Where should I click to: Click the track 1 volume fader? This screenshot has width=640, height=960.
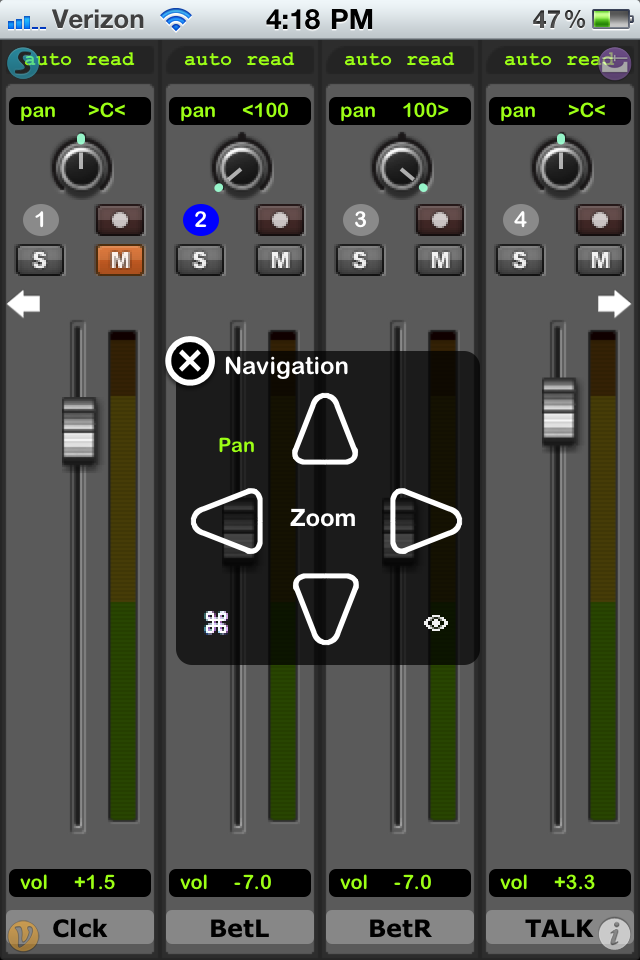(79, 430)
